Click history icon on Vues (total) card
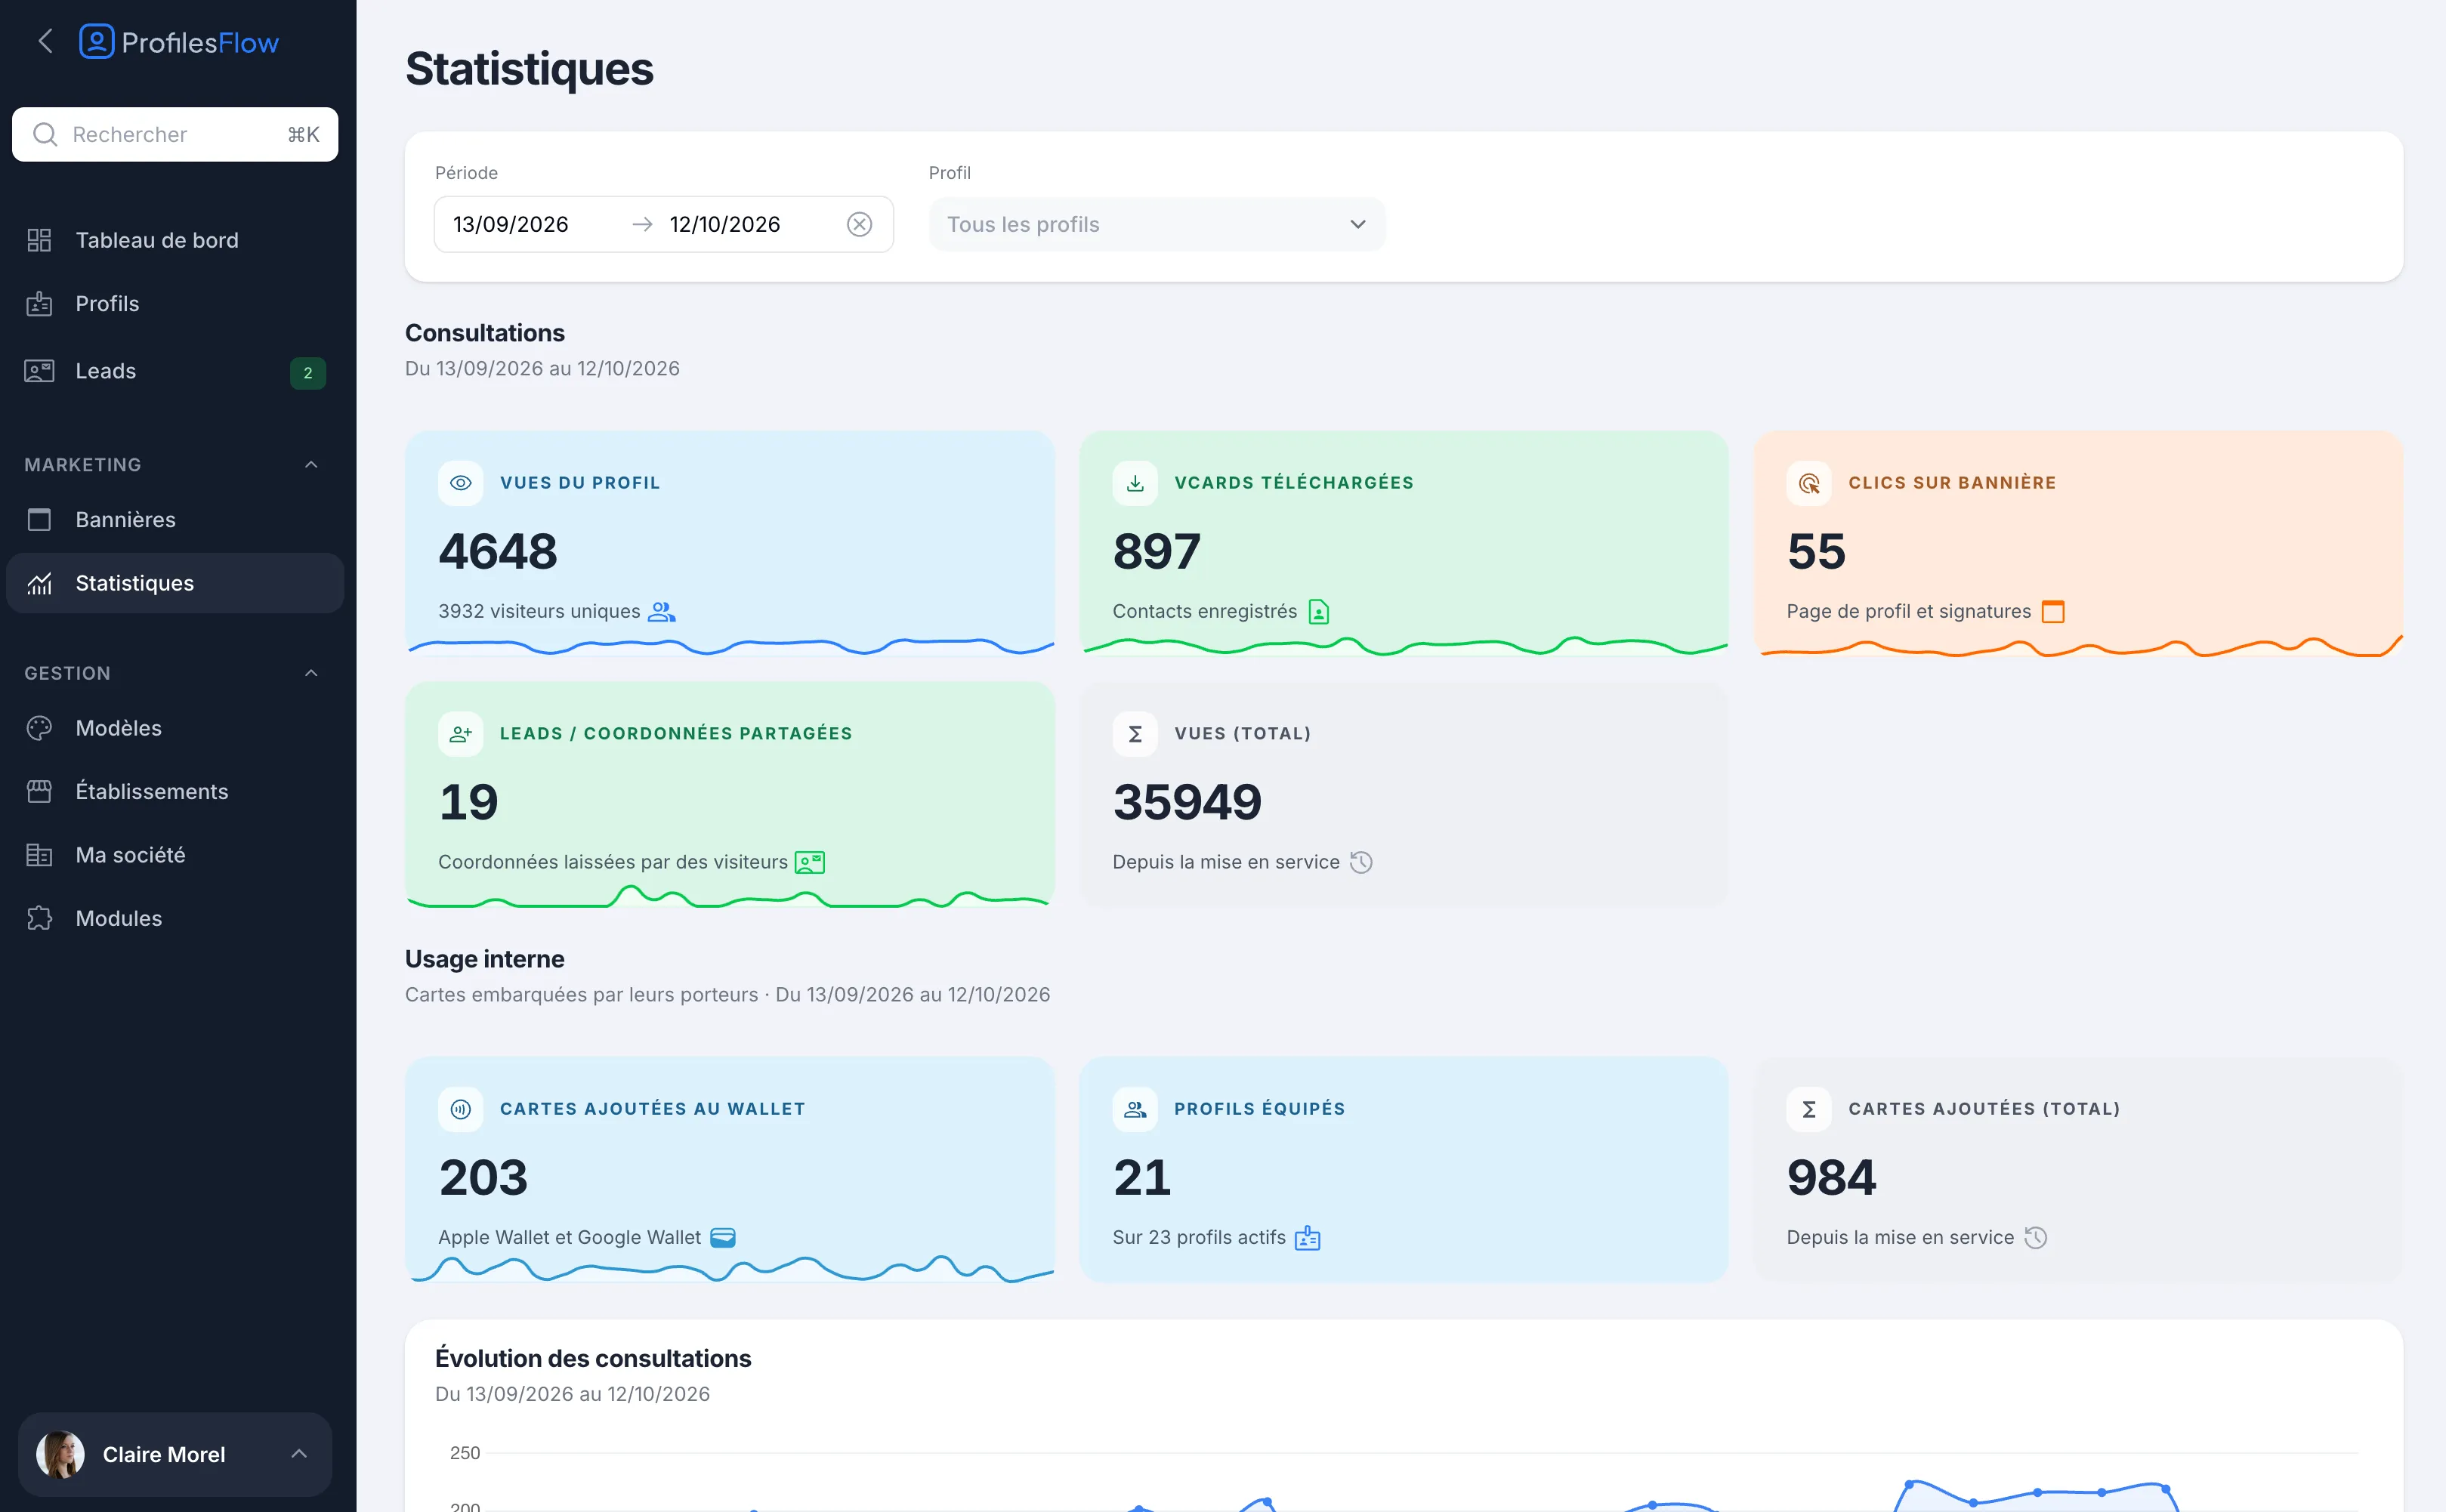This screenshot has height=1512, width=2446. 1361,862
